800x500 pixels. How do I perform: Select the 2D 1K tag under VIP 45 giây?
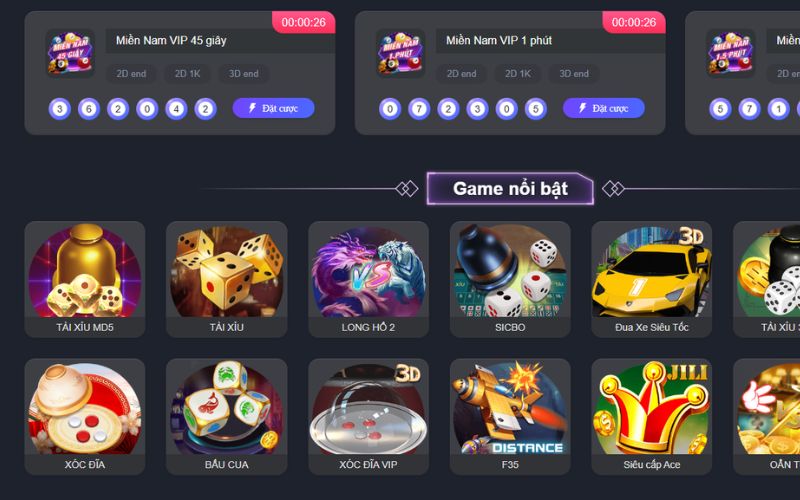pos(187,73)
